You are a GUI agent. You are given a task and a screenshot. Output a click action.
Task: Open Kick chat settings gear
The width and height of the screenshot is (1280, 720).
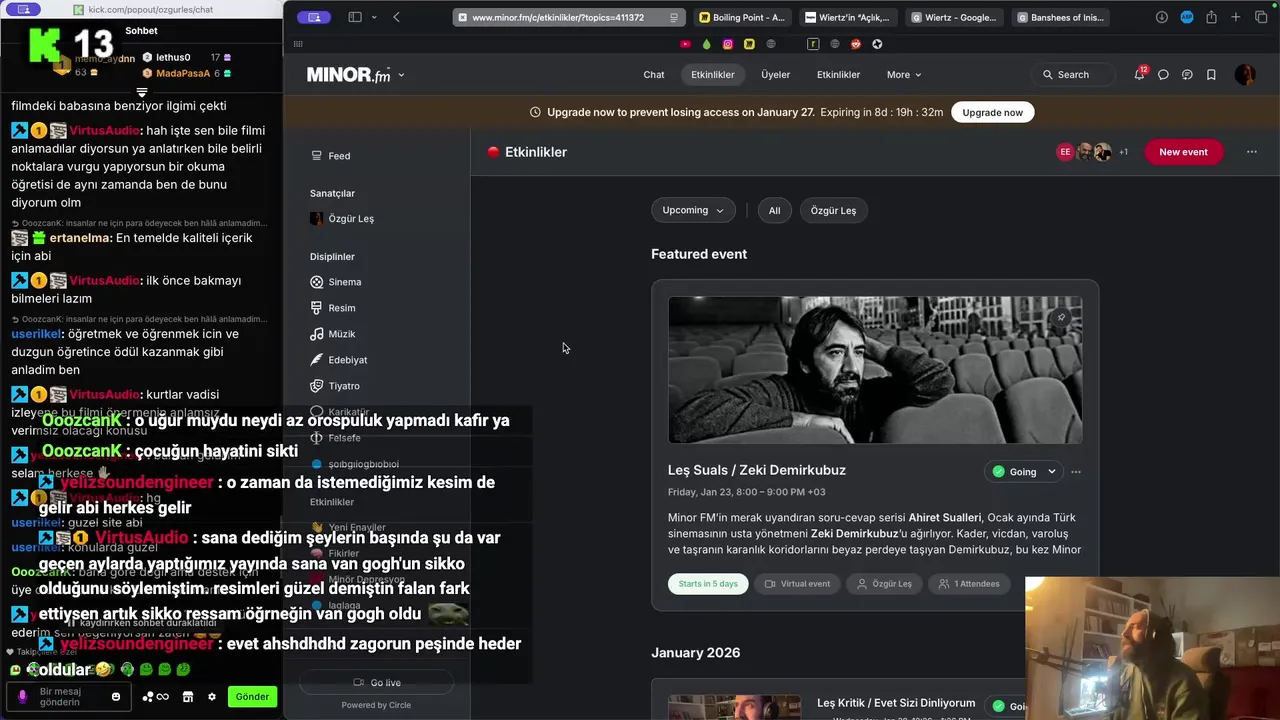point(211,697)
